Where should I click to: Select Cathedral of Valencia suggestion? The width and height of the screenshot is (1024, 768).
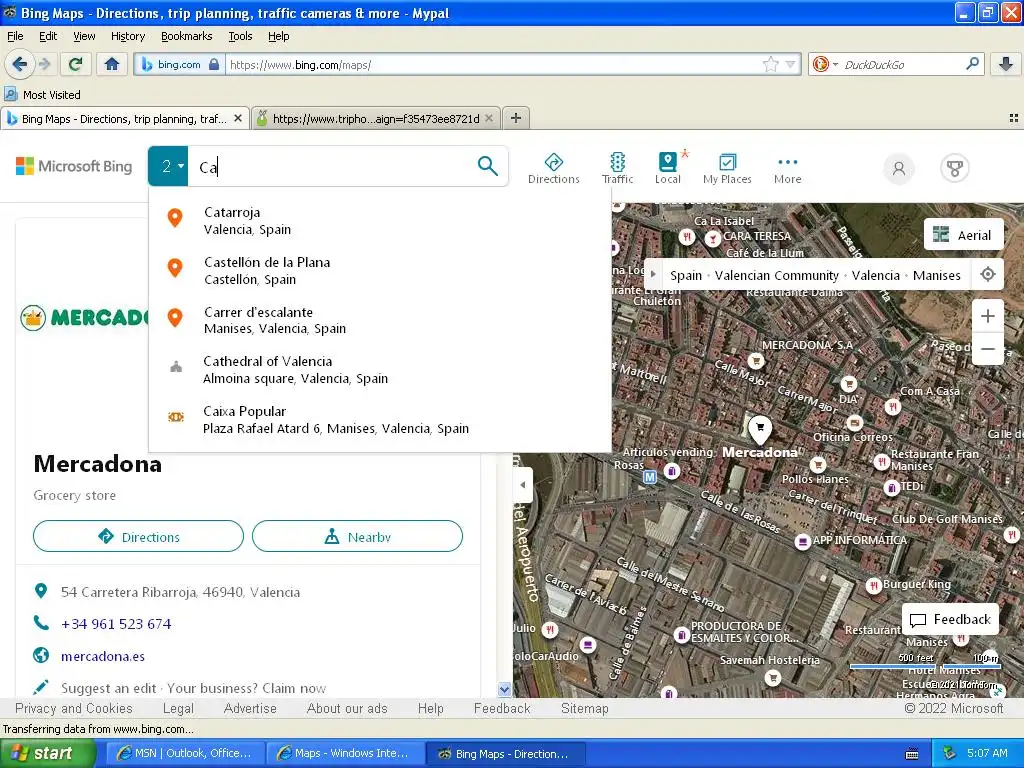[x=380, y=370]
